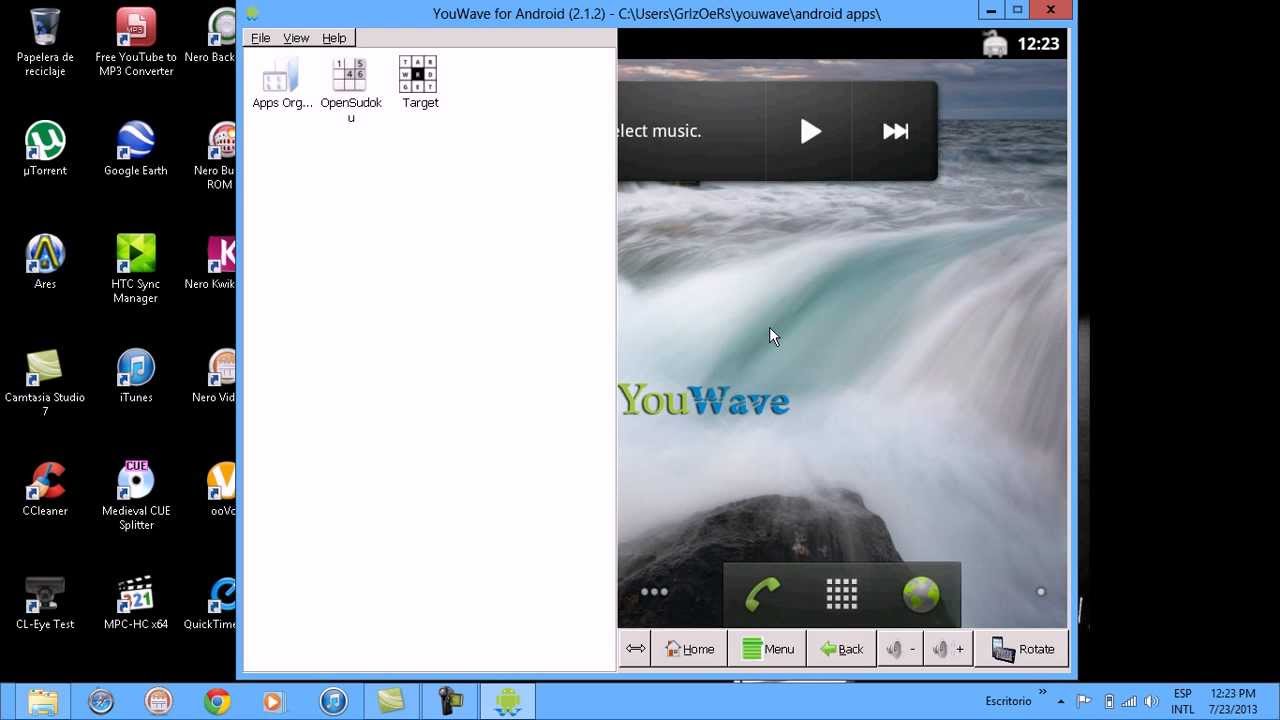Play music in the Android widget
Viewport: 1280px width, 720px height.
[810, 131]
